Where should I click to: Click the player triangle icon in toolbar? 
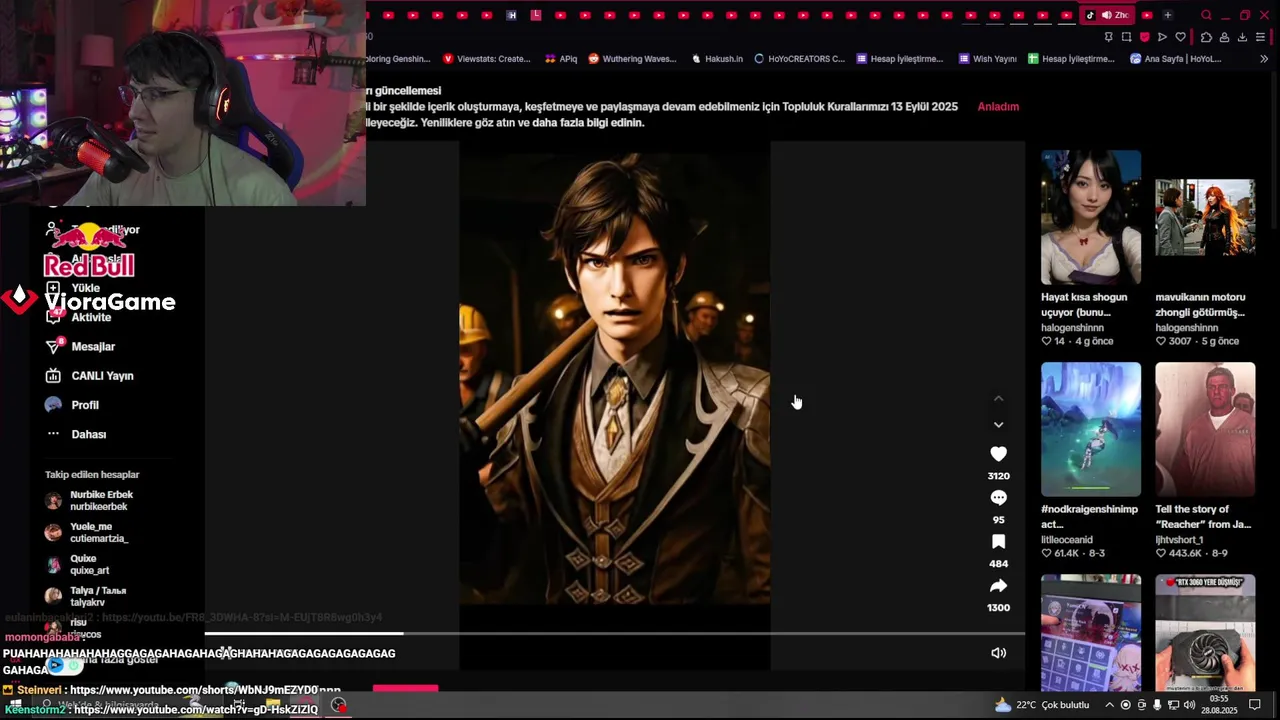(1162, 37)
